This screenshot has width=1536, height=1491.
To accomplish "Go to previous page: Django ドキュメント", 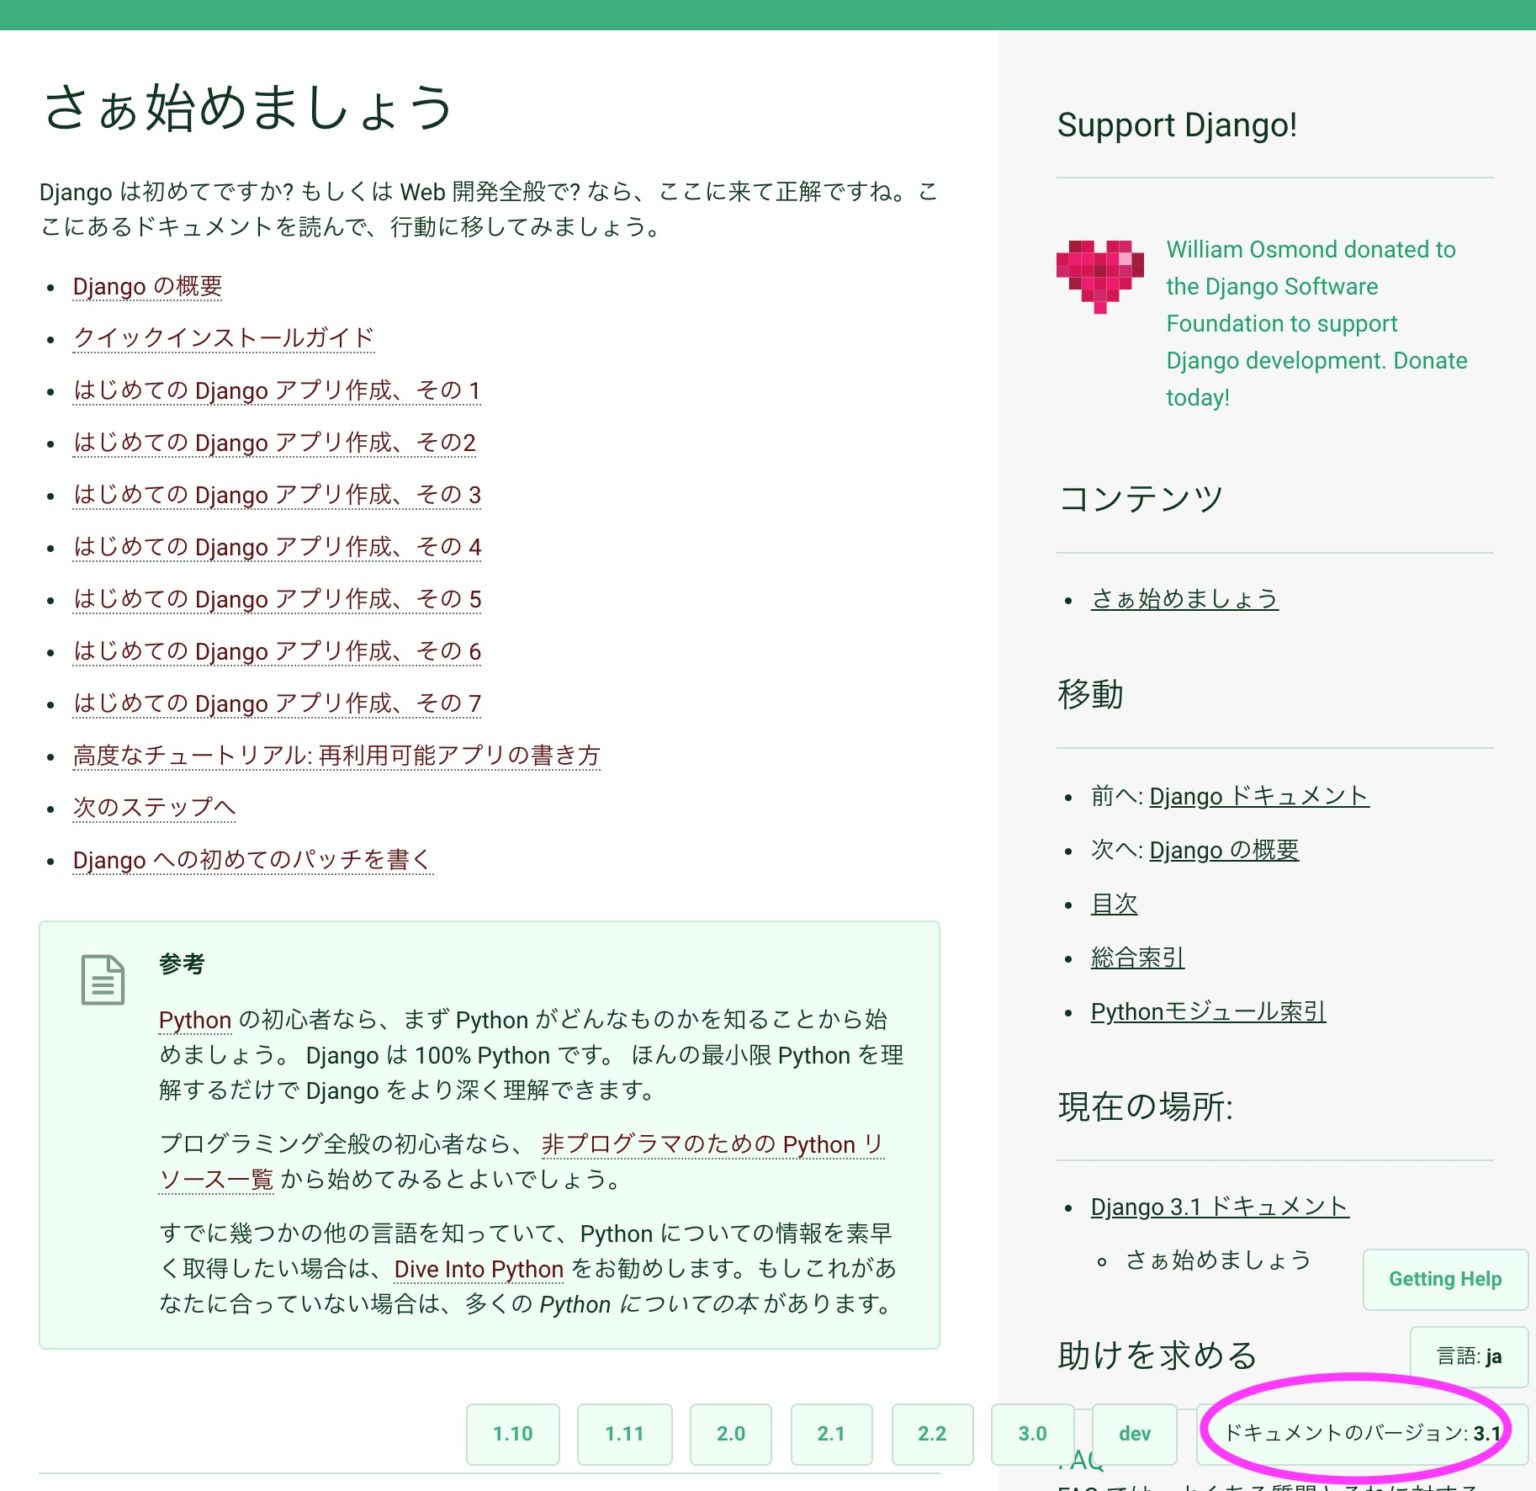I will tap(1258, 796).
